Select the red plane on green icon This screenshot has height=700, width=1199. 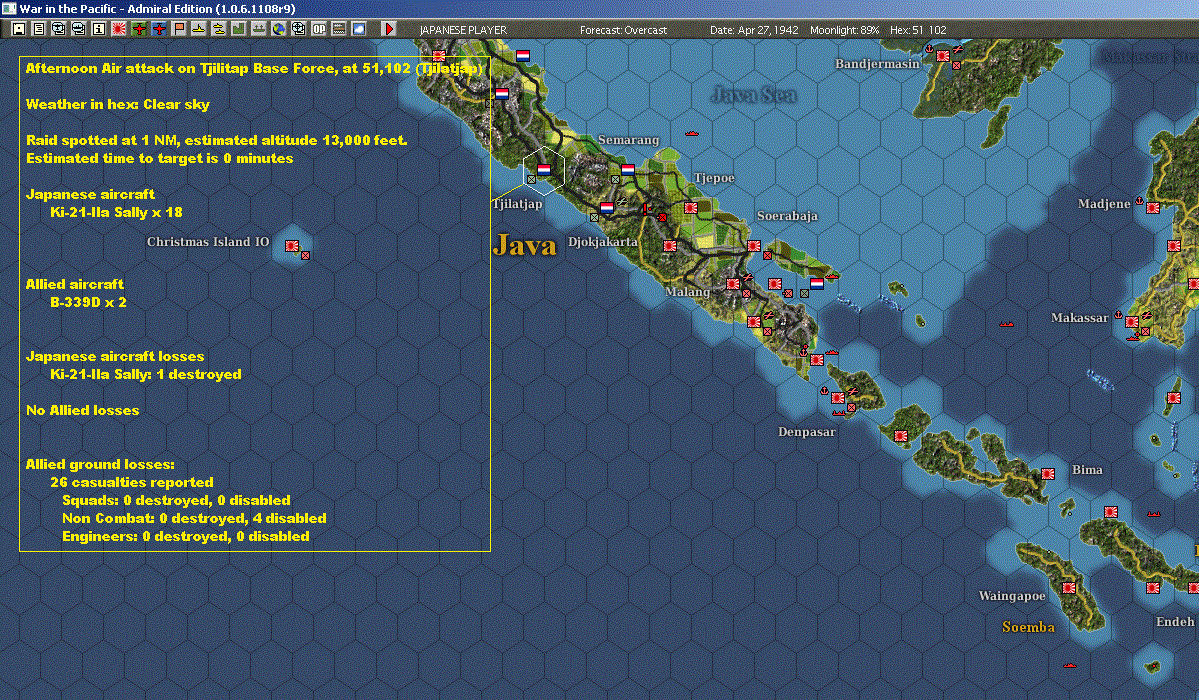139,29
